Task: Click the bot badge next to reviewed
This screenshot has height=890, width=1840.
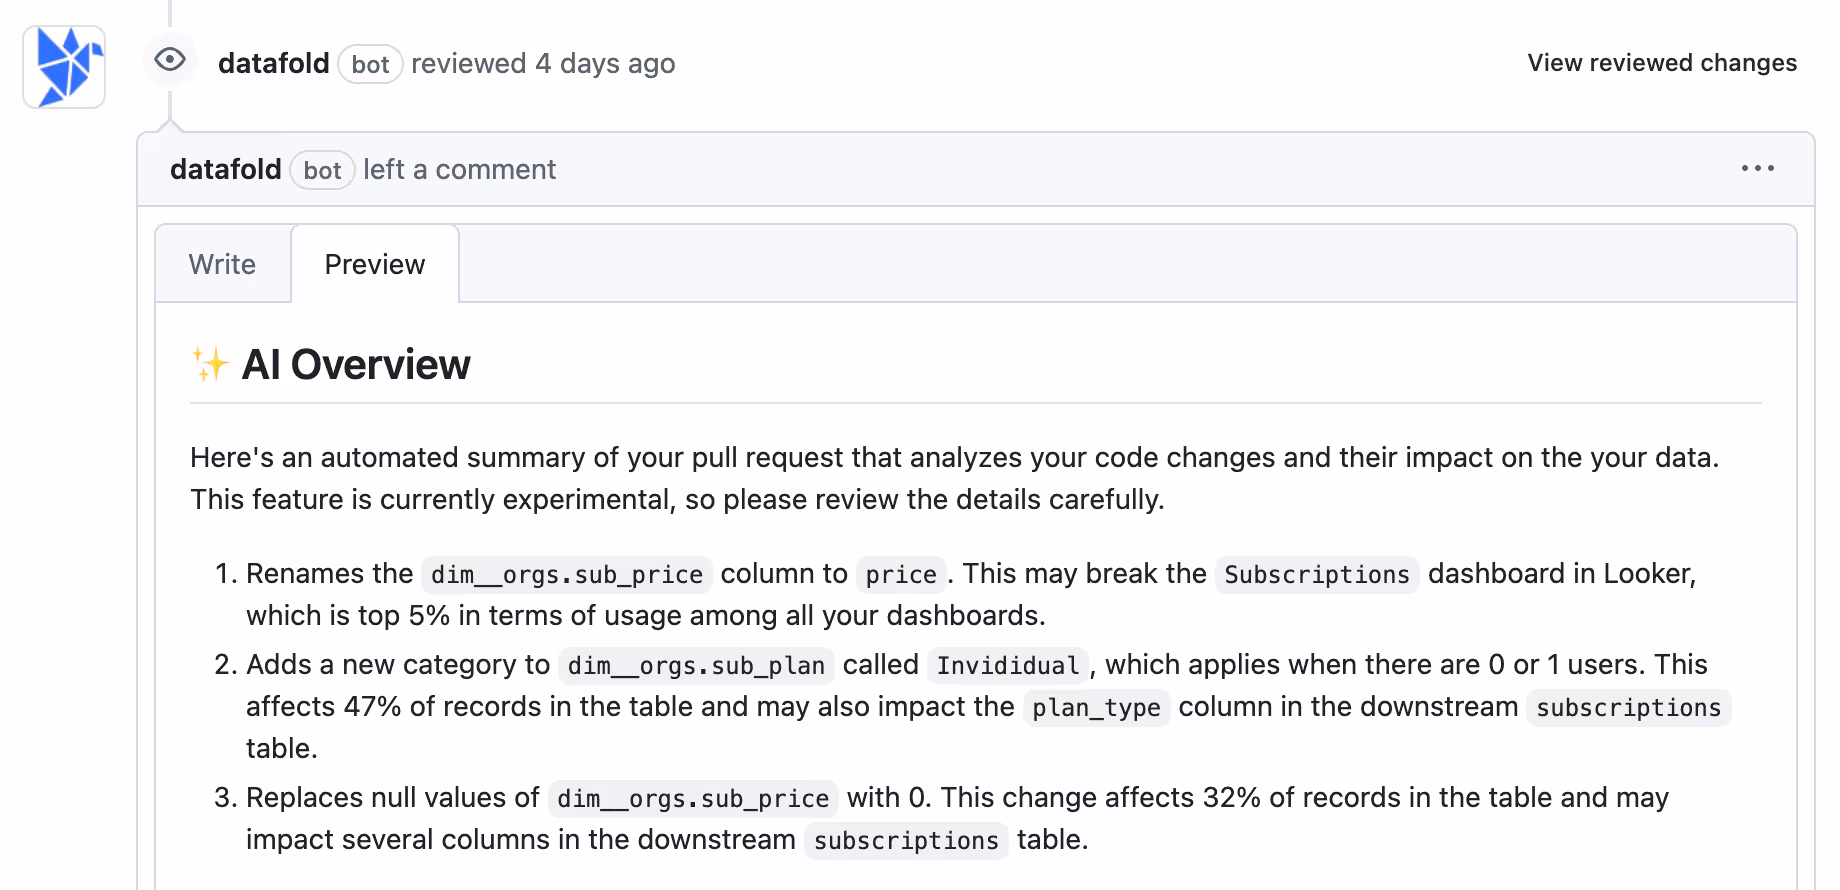Action: pos(370,64)
